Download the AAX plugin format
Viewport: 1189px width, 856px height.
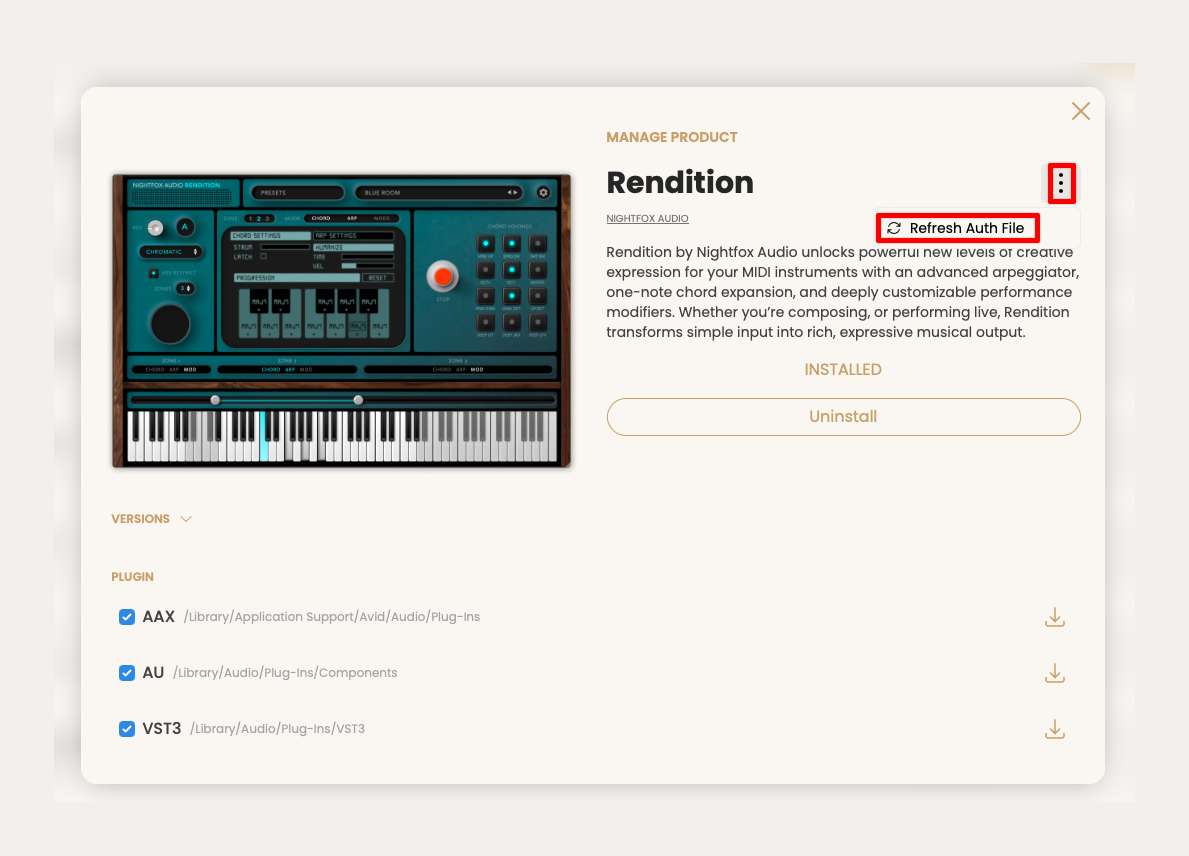(x=1055, y=617)
